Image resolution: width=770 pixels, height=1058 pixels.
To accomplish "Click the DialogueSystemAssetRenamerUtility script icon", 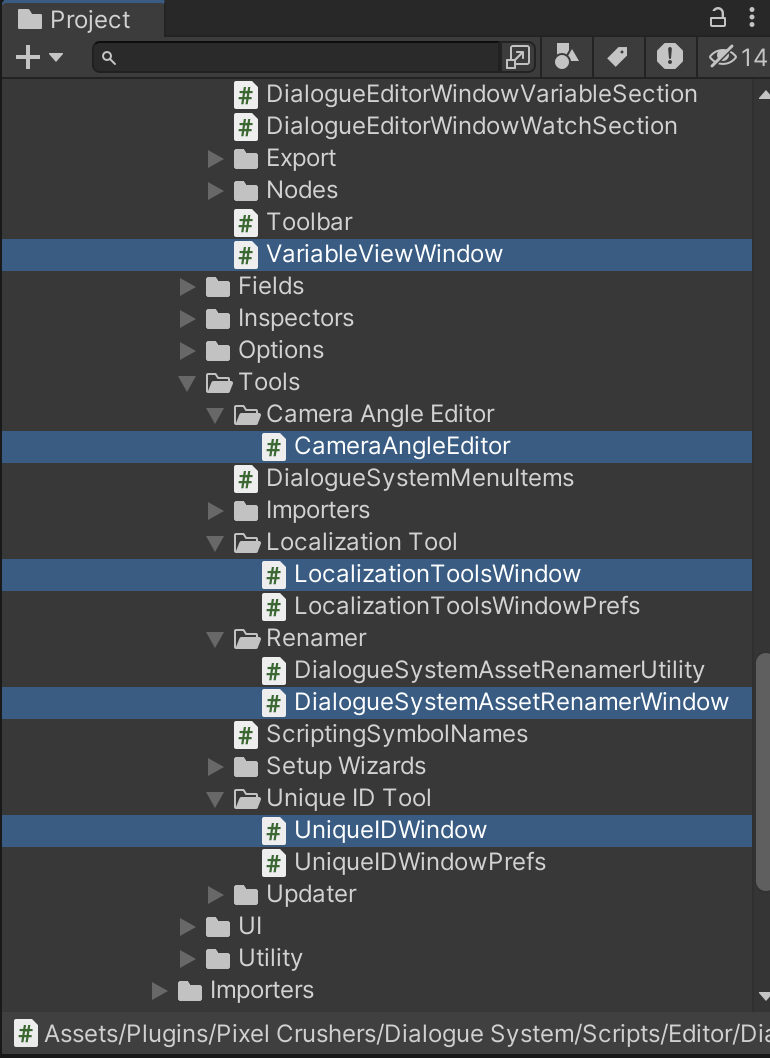I will pos(273,671).
